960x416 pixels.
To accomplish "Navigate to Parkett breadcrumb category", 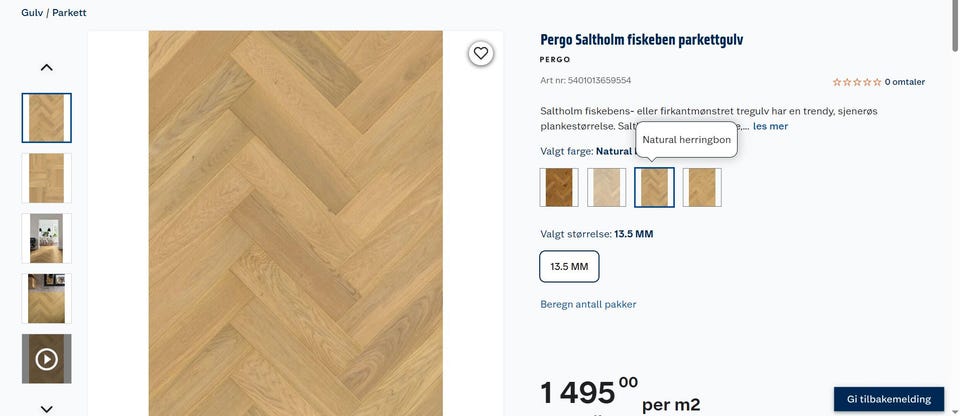I will 69,13.
